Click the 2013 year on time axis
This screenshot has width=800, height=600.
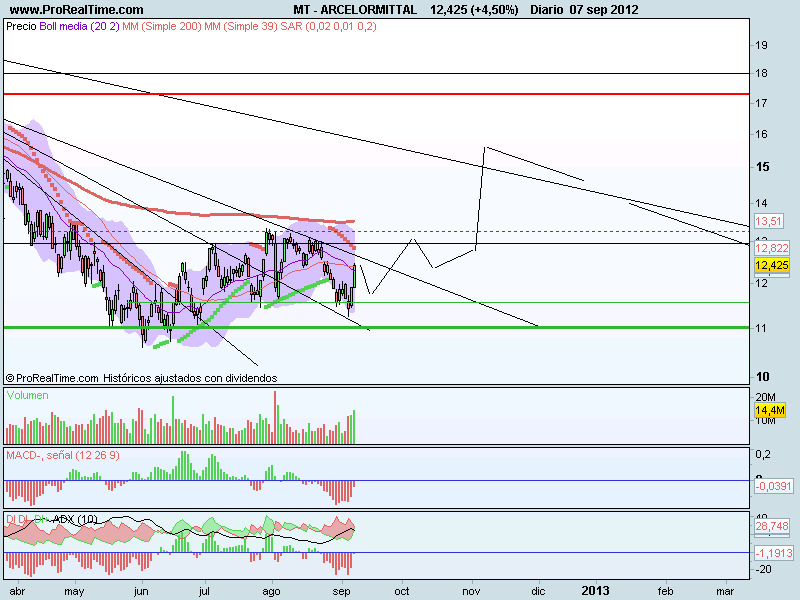tap(595, 590)
